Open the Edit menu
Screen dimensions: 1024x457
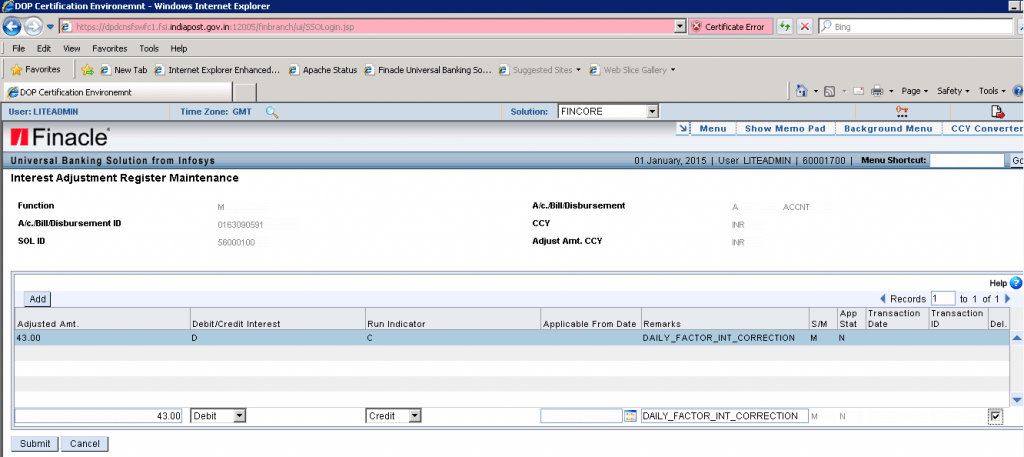click(x=44, y=48)
